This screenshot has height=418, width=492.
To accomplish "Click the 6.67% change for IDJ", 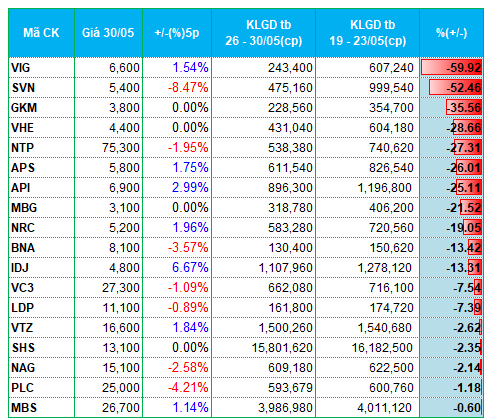I will coord(190,268).
